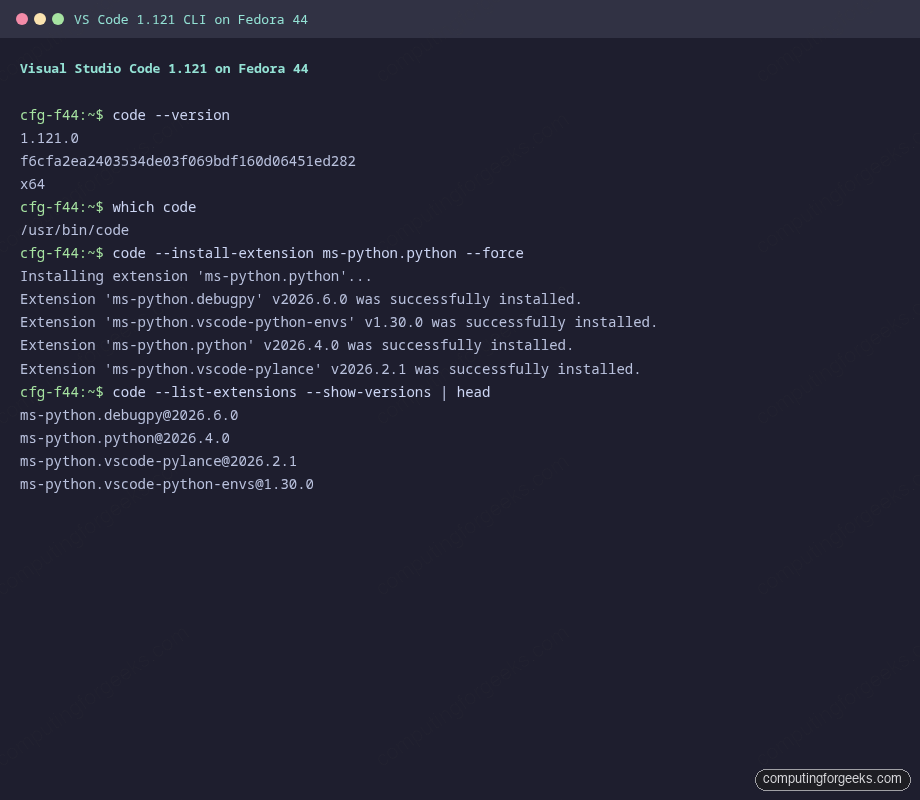Click the 'x64' architecture line
Viewport: 920px width, 800px height.
pyautogui.click(x=32, y=184)
